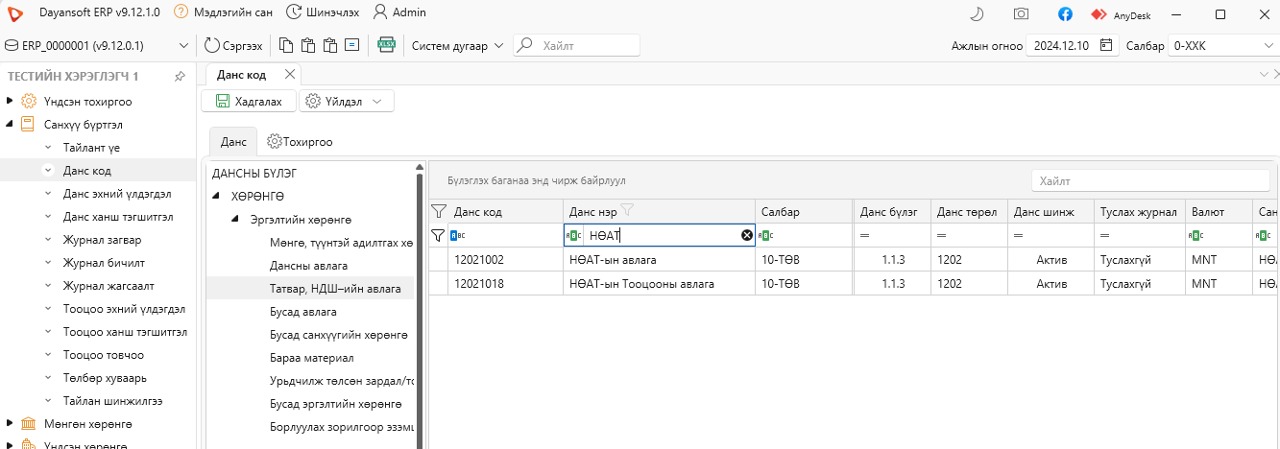The height and width of the screenshot is (449, 1280).
Task: Open Данс ханш тэгшитгэл item
Action: (x=118, y=216)
